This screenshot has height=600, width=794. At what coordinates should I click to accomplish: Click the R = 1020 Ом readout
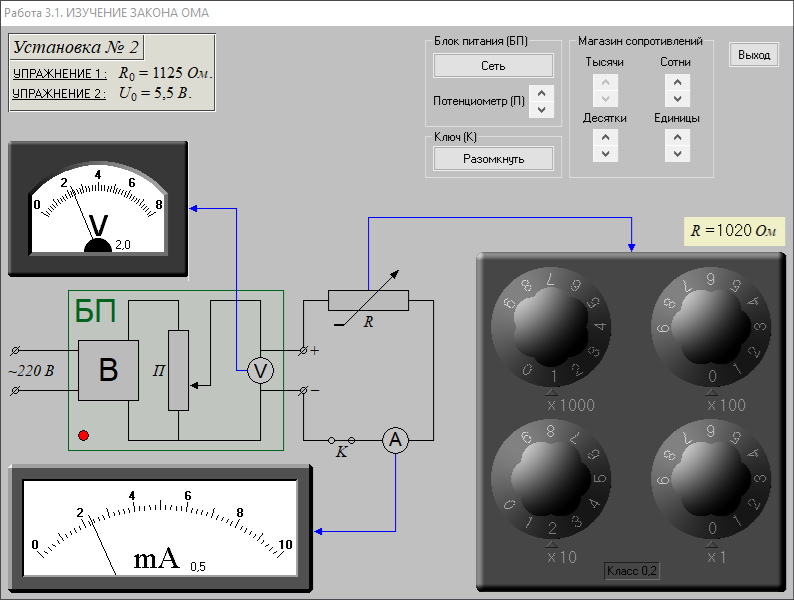click(733, 231)
